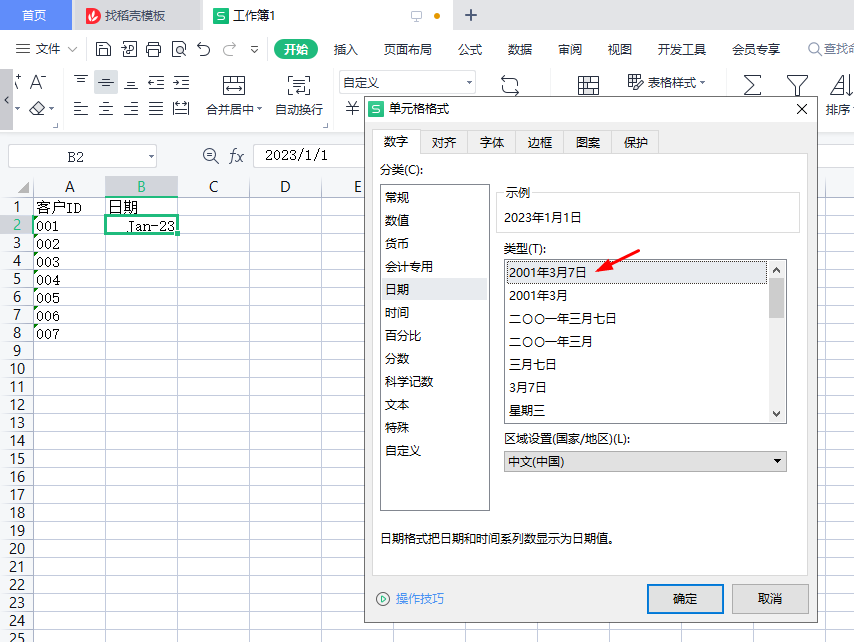Image resolution: width=854 pixels, height=642 pixels.
Task: Choose date type 星期三
Action: point(636,411)
